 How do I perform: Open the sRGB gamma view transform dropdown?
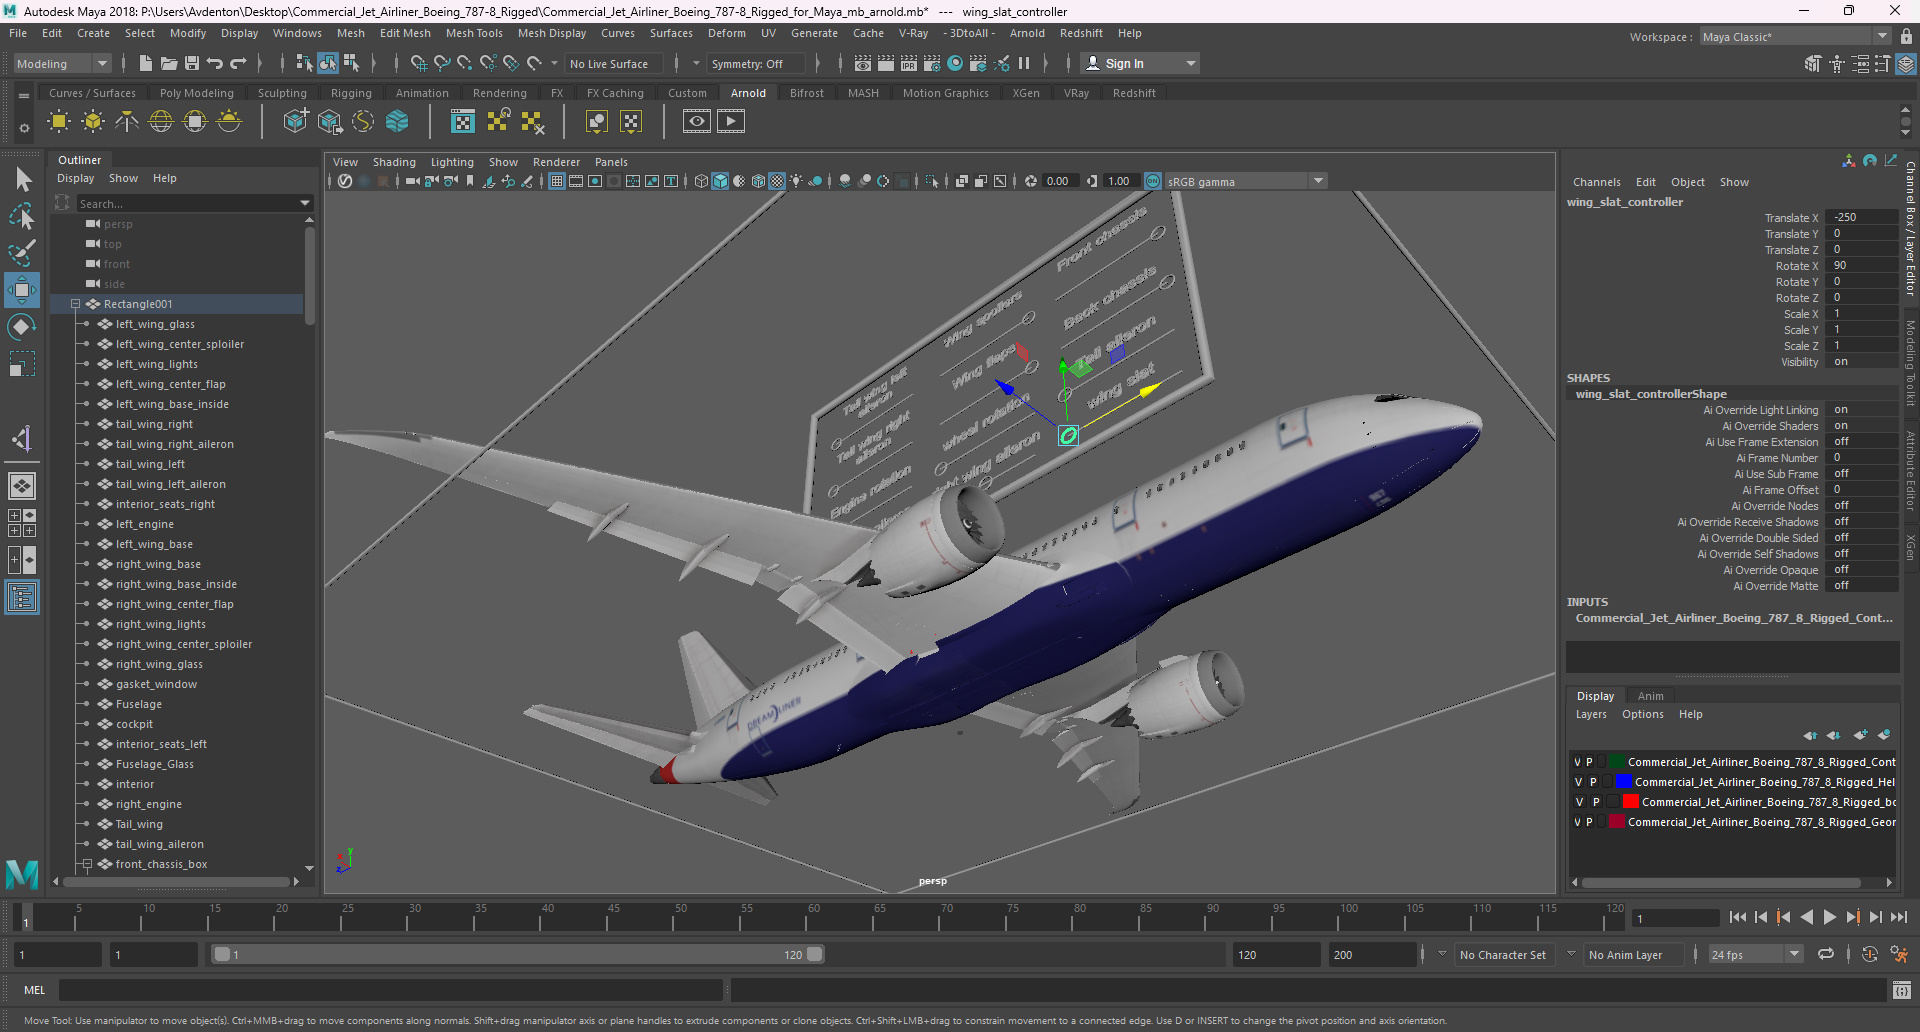tap(1245, 181)
